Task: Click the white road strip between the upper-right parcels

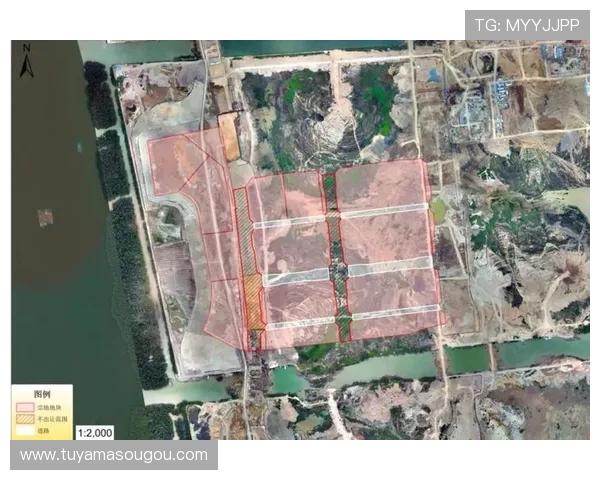Action: 382,212
